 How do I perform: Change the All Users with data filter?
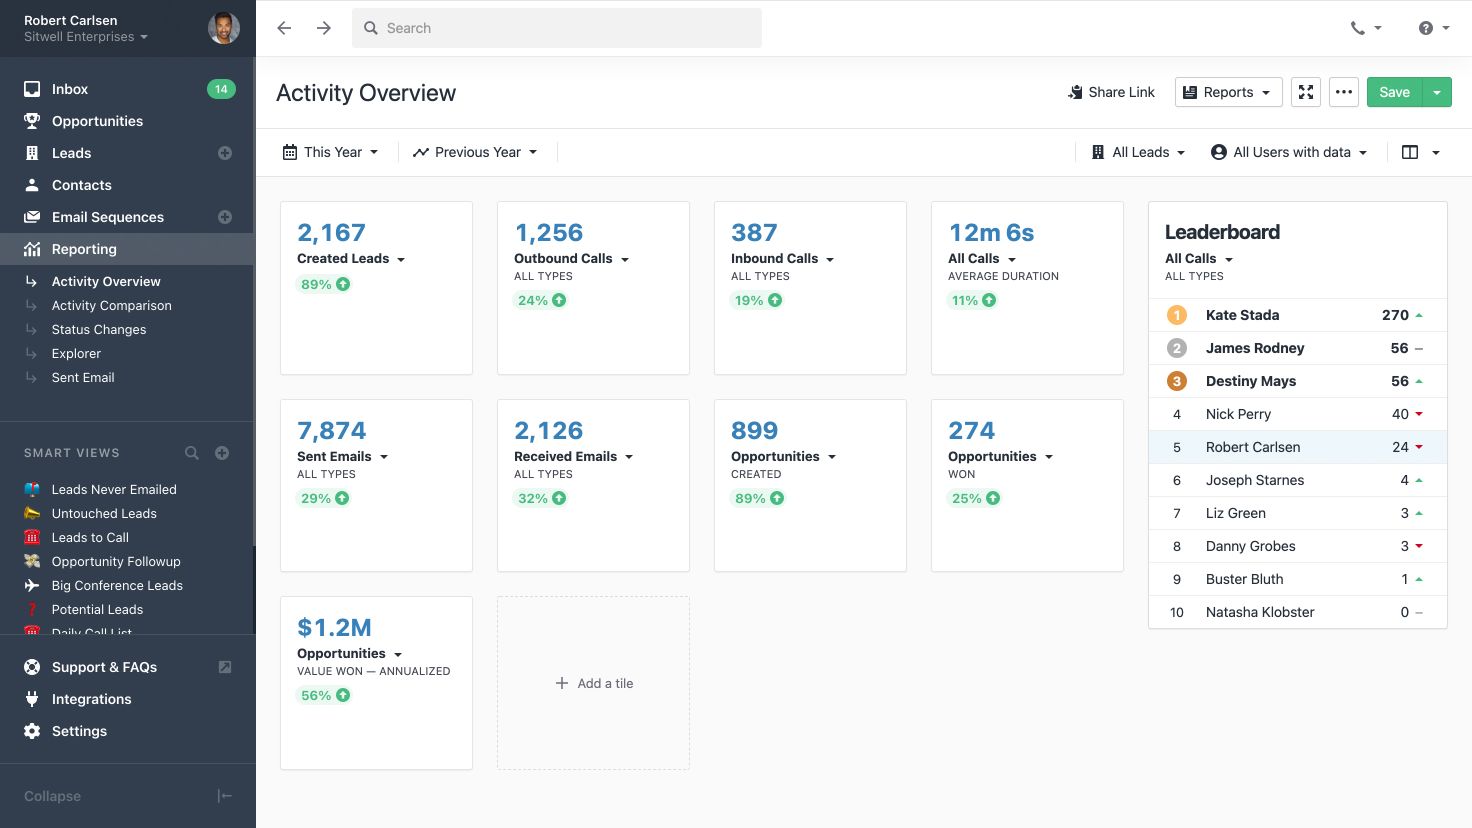1289,152
